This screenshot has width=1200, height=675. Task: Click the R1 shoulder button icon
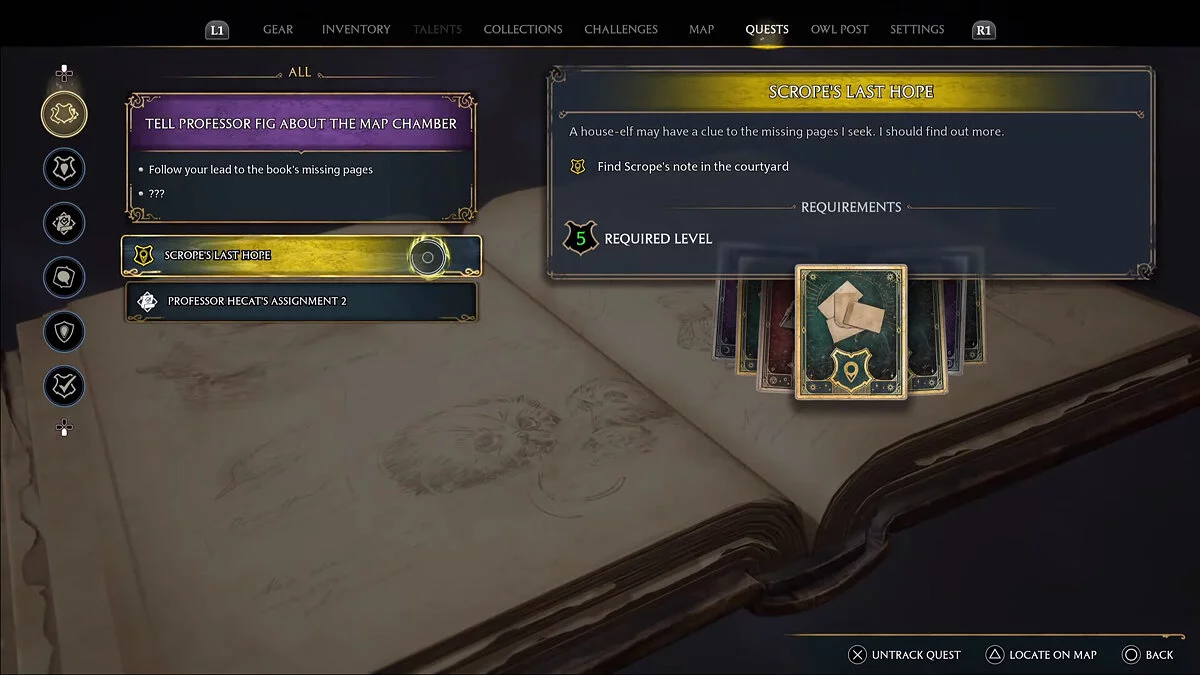click(984, 30)
